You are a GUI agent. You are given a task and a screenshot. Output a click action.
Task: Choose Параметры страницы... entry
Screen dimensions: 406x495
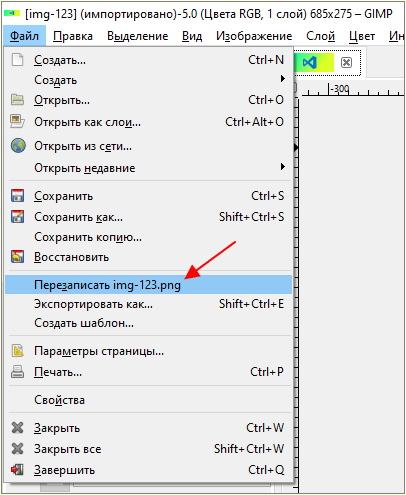coord(149,351)
